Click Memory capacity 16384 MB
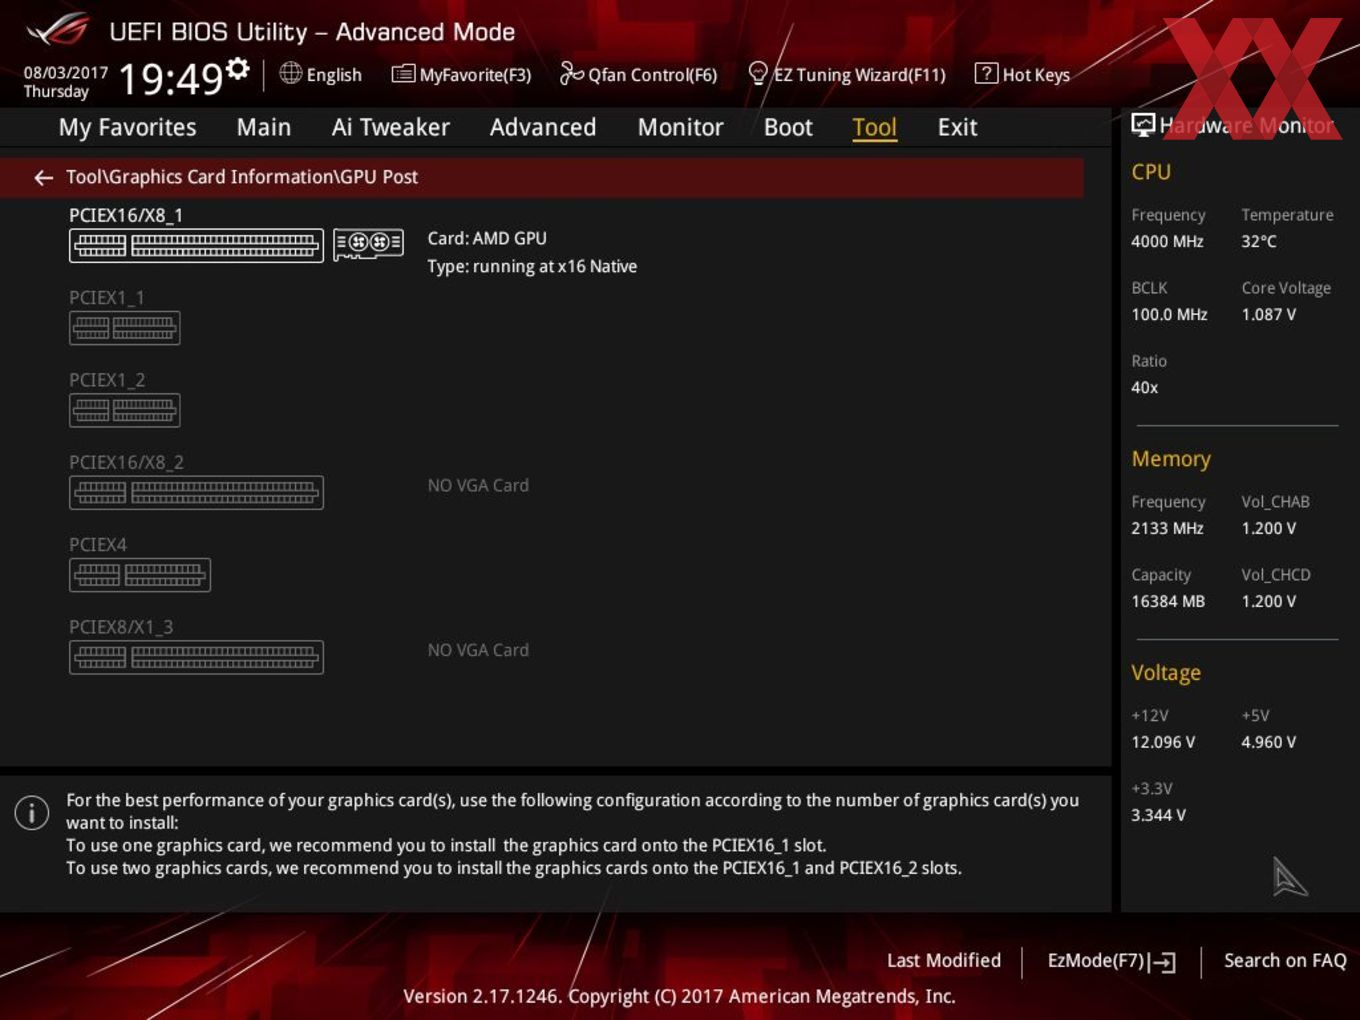 tap(1168, 601)
